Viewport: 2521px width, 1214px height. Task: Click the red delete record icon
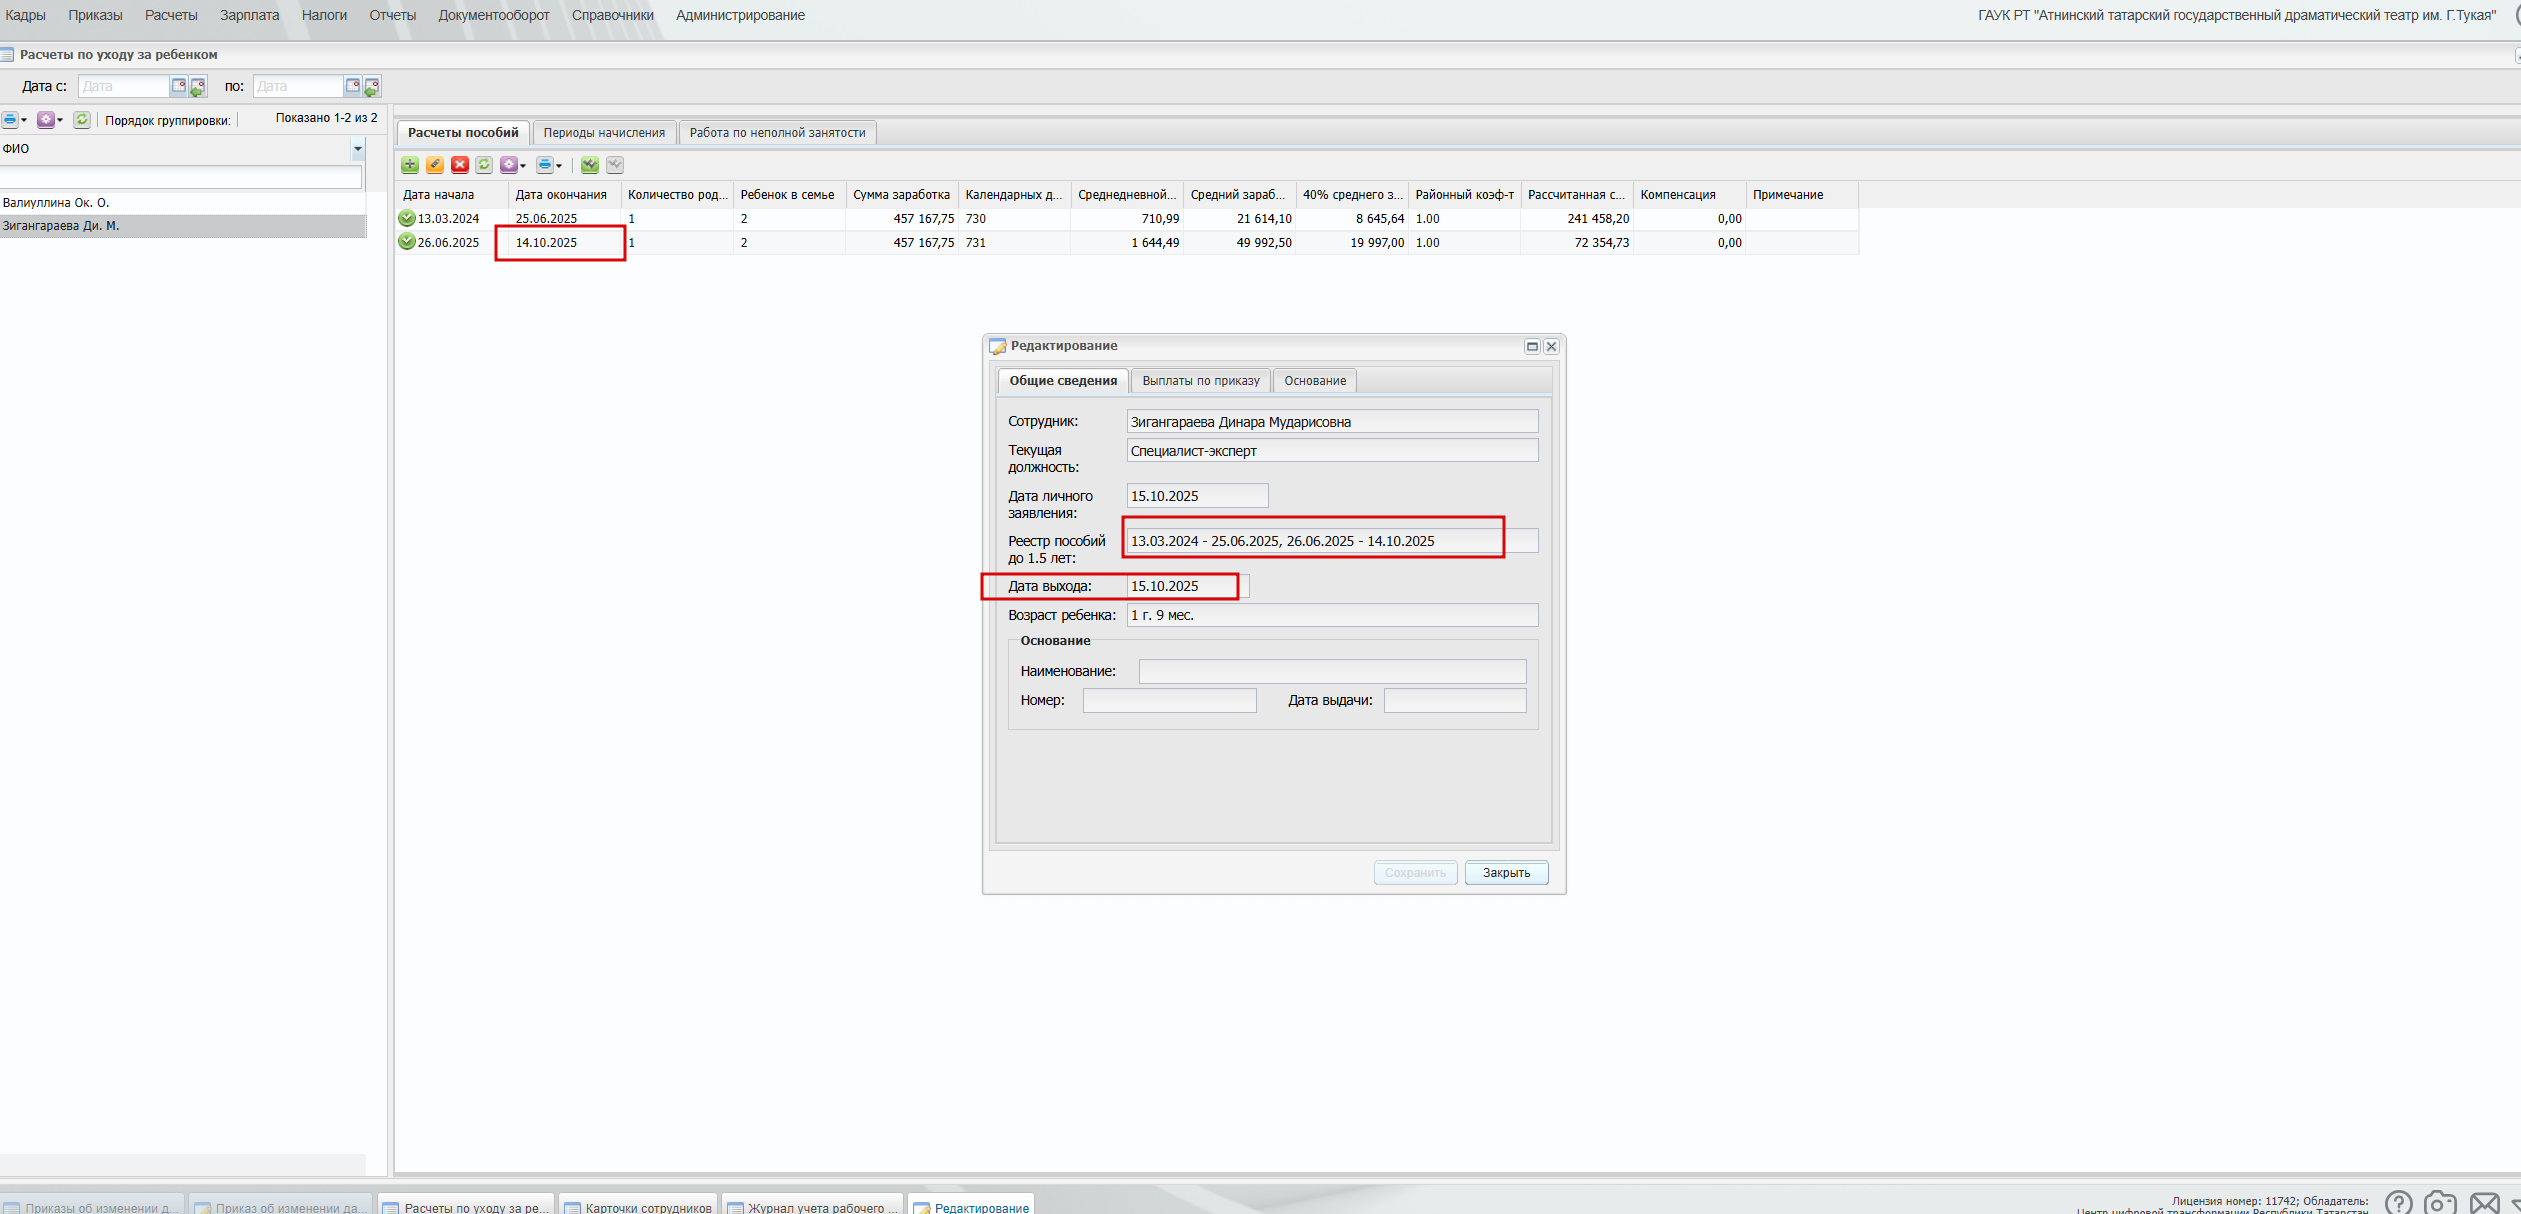(460, 165)
